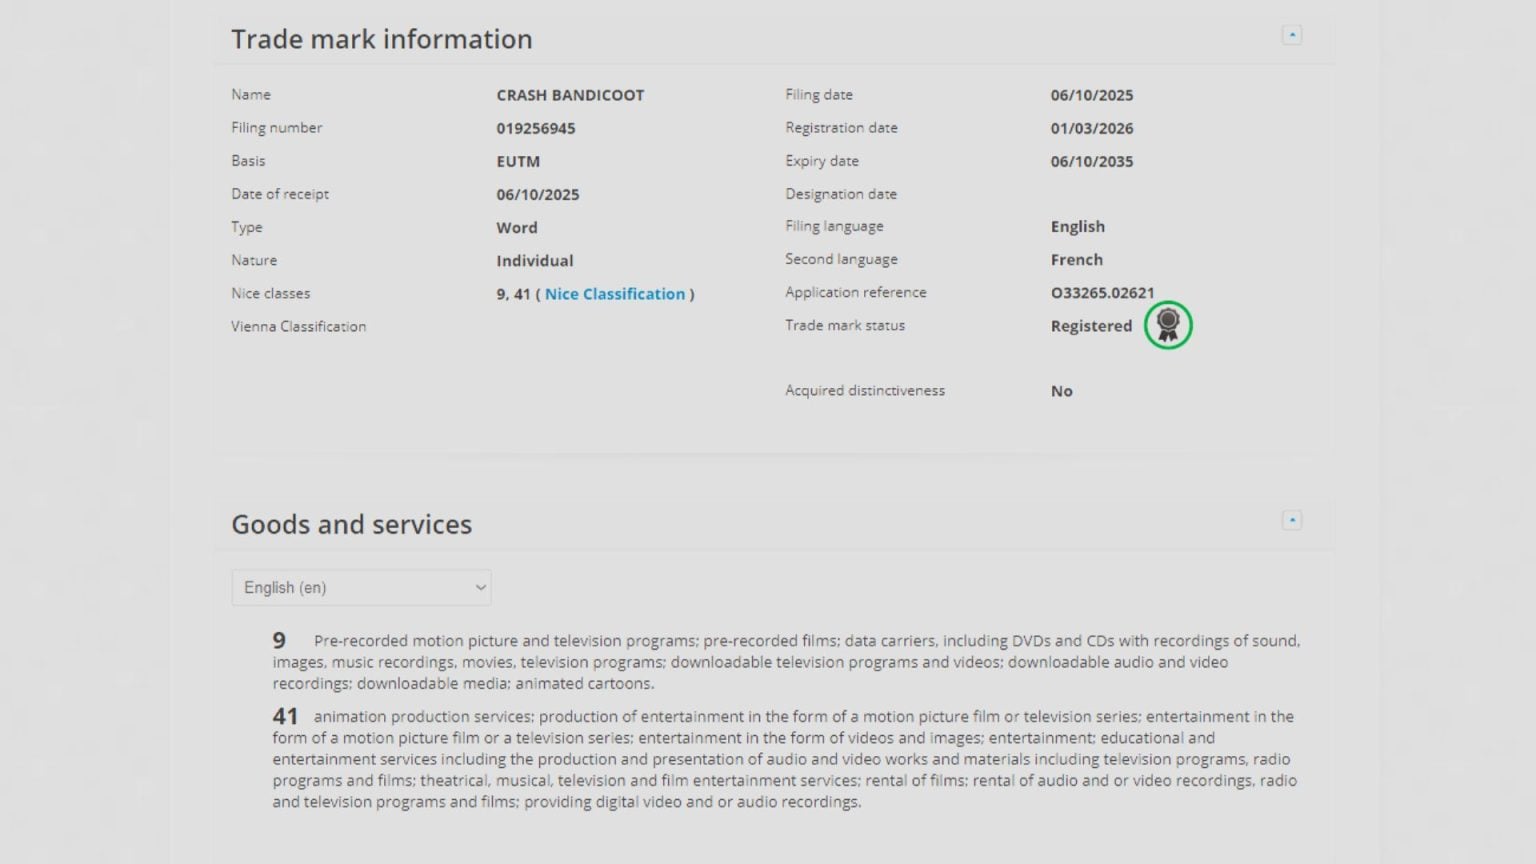This screenshot has width=1536, height=864.
Task: Click the Type field label
Action: [247, 226]
